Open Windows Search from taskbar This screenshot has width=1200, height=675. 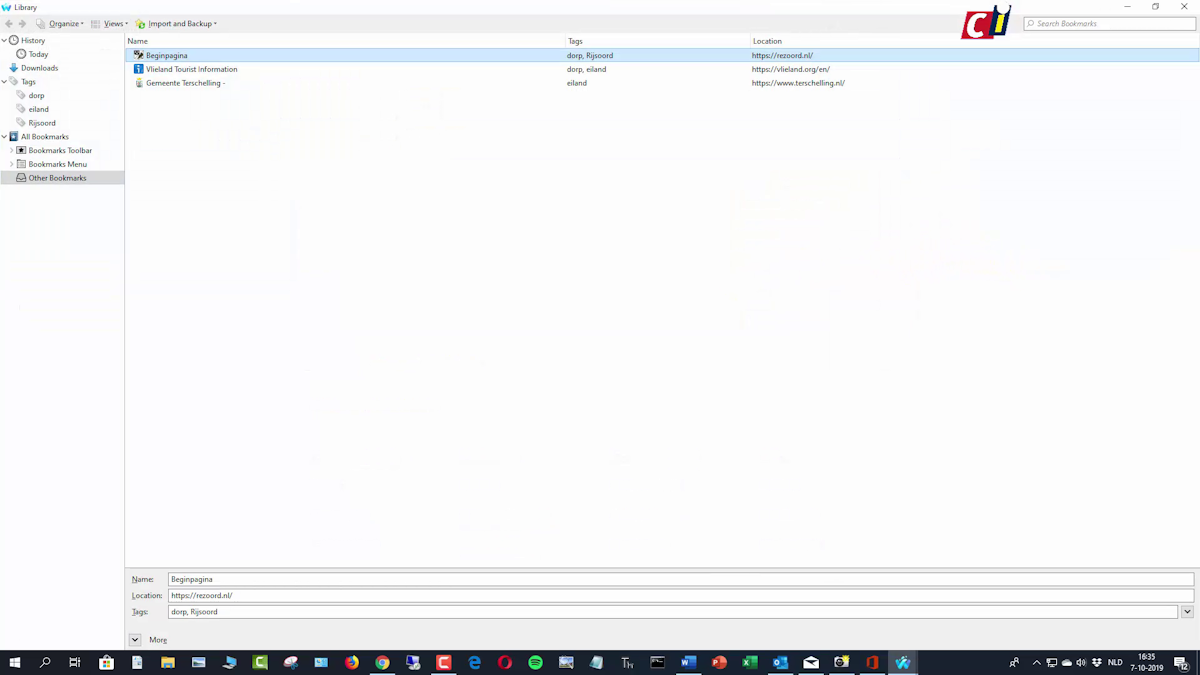[45, 662]
